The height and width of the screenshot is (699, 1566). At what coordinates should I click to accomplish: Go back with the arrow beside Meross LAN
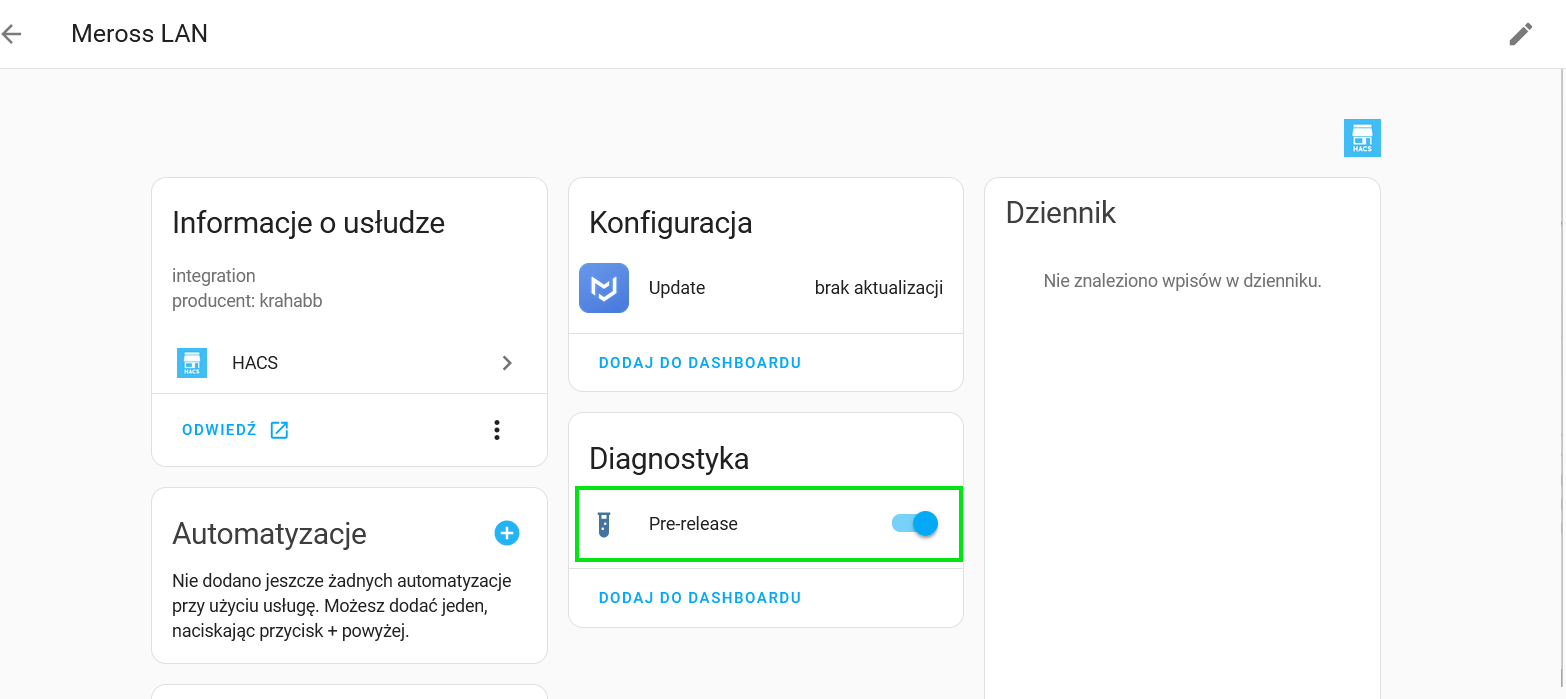12,34
